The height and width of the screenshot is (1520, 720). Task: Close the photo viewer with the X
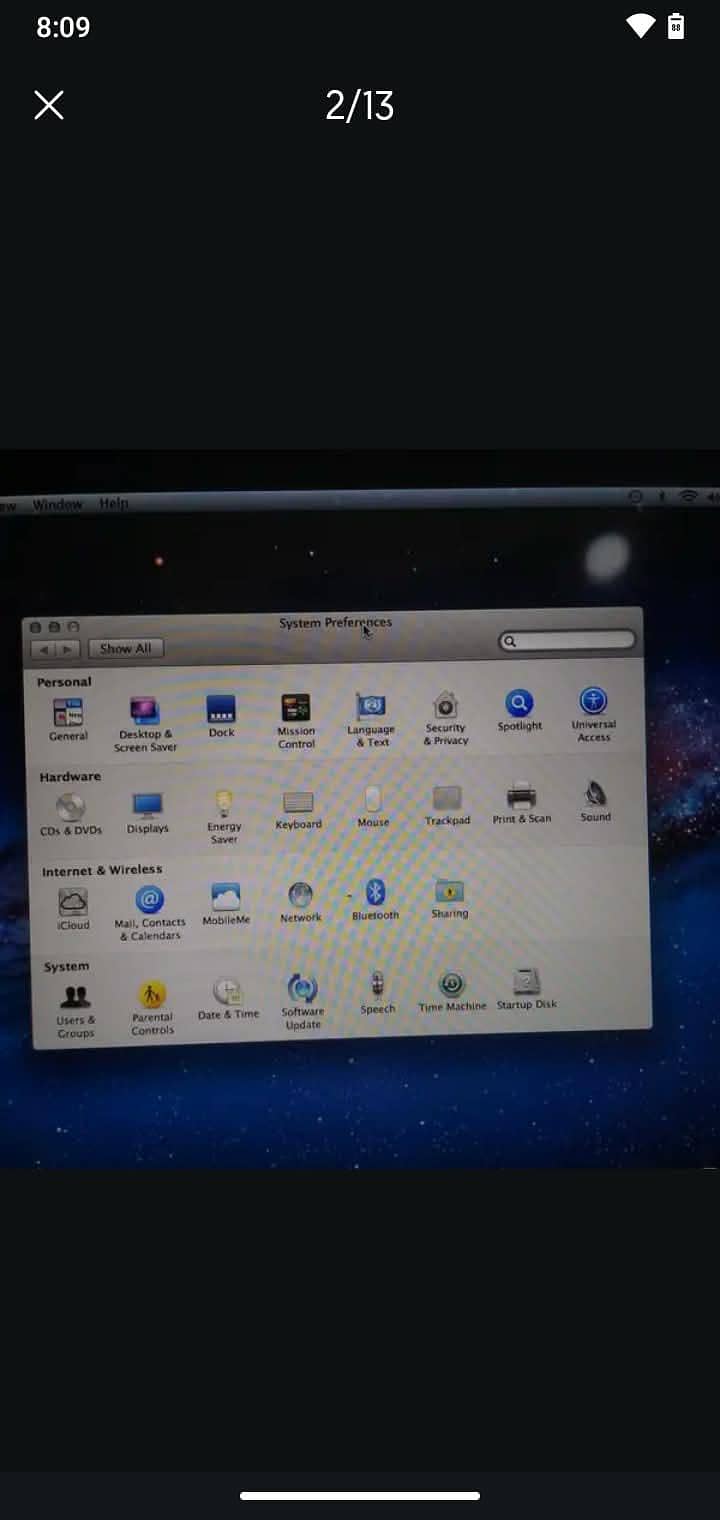[x=49, y=105]
